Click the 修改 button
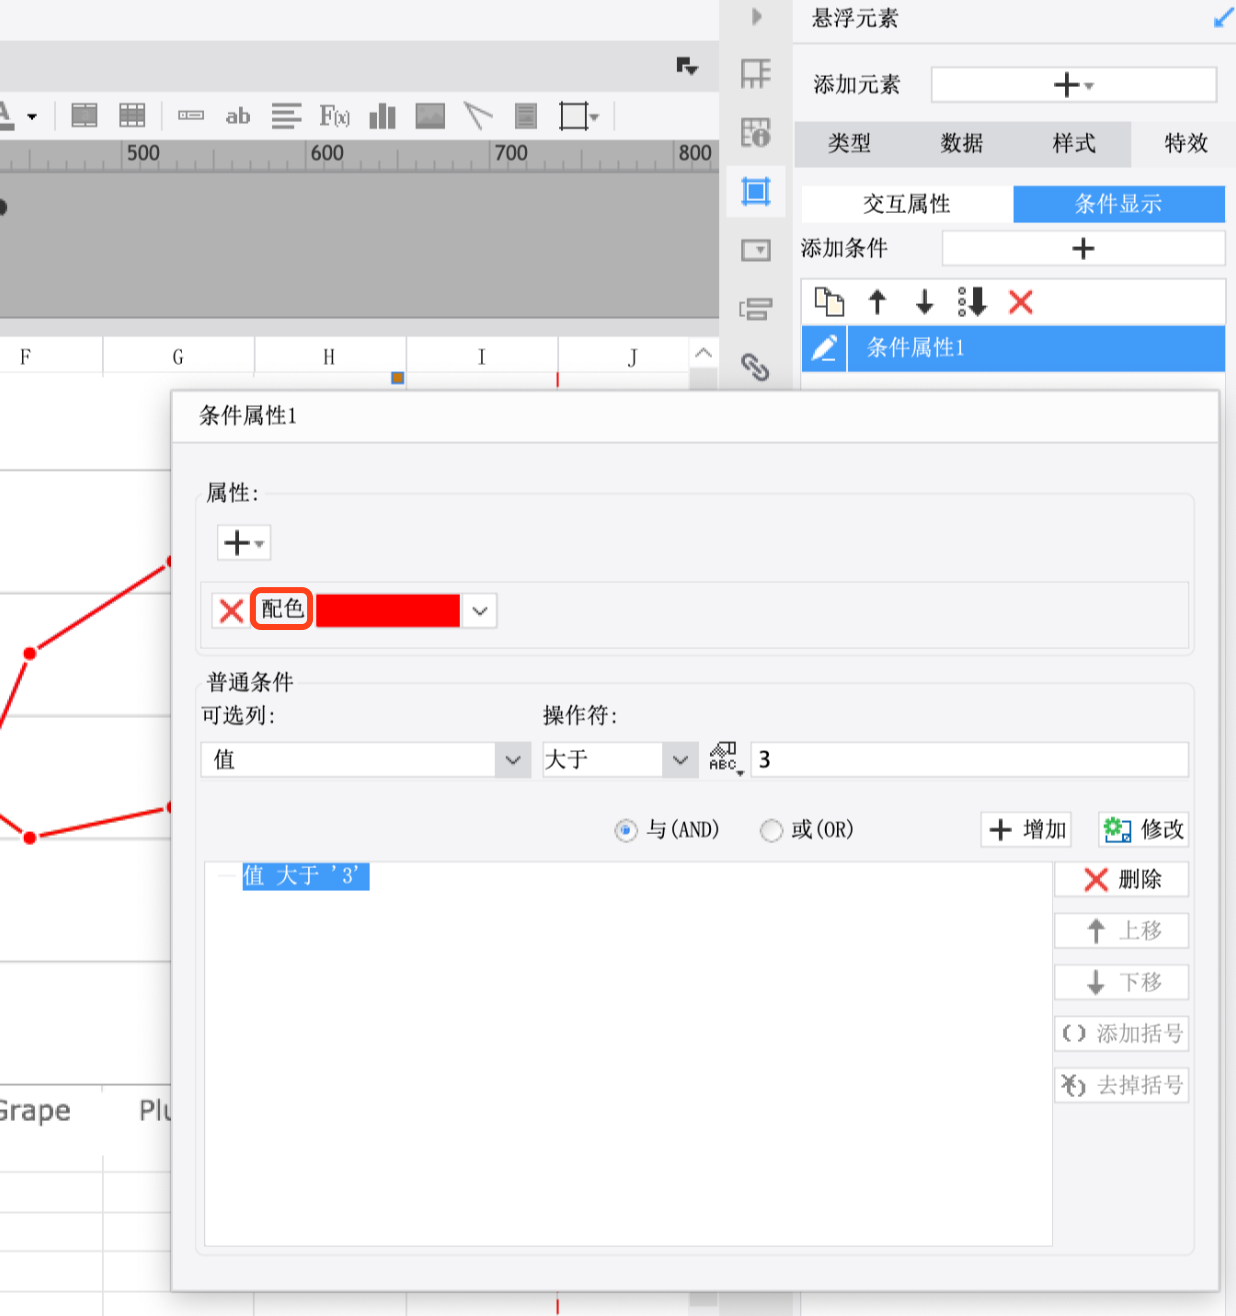 (1143, 829)
